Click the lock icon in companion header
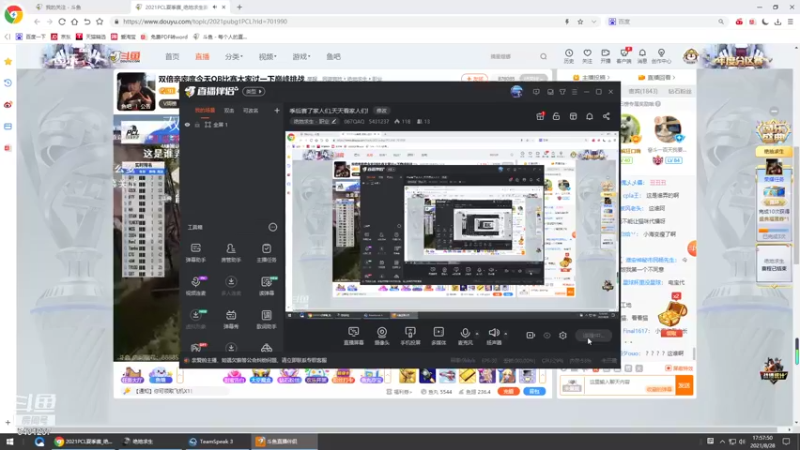Image resolution: width=800 pixels, height=450 pixels. pyautogui.click(x=556, y=116)
